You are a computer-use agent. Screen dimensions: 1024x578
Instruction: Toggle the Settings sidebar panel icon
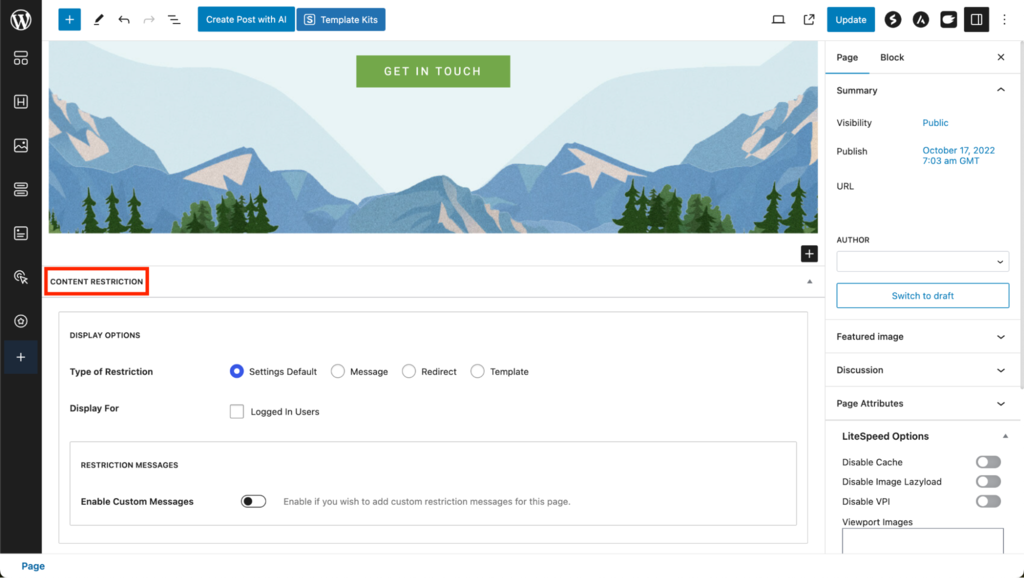click(977, 19)
